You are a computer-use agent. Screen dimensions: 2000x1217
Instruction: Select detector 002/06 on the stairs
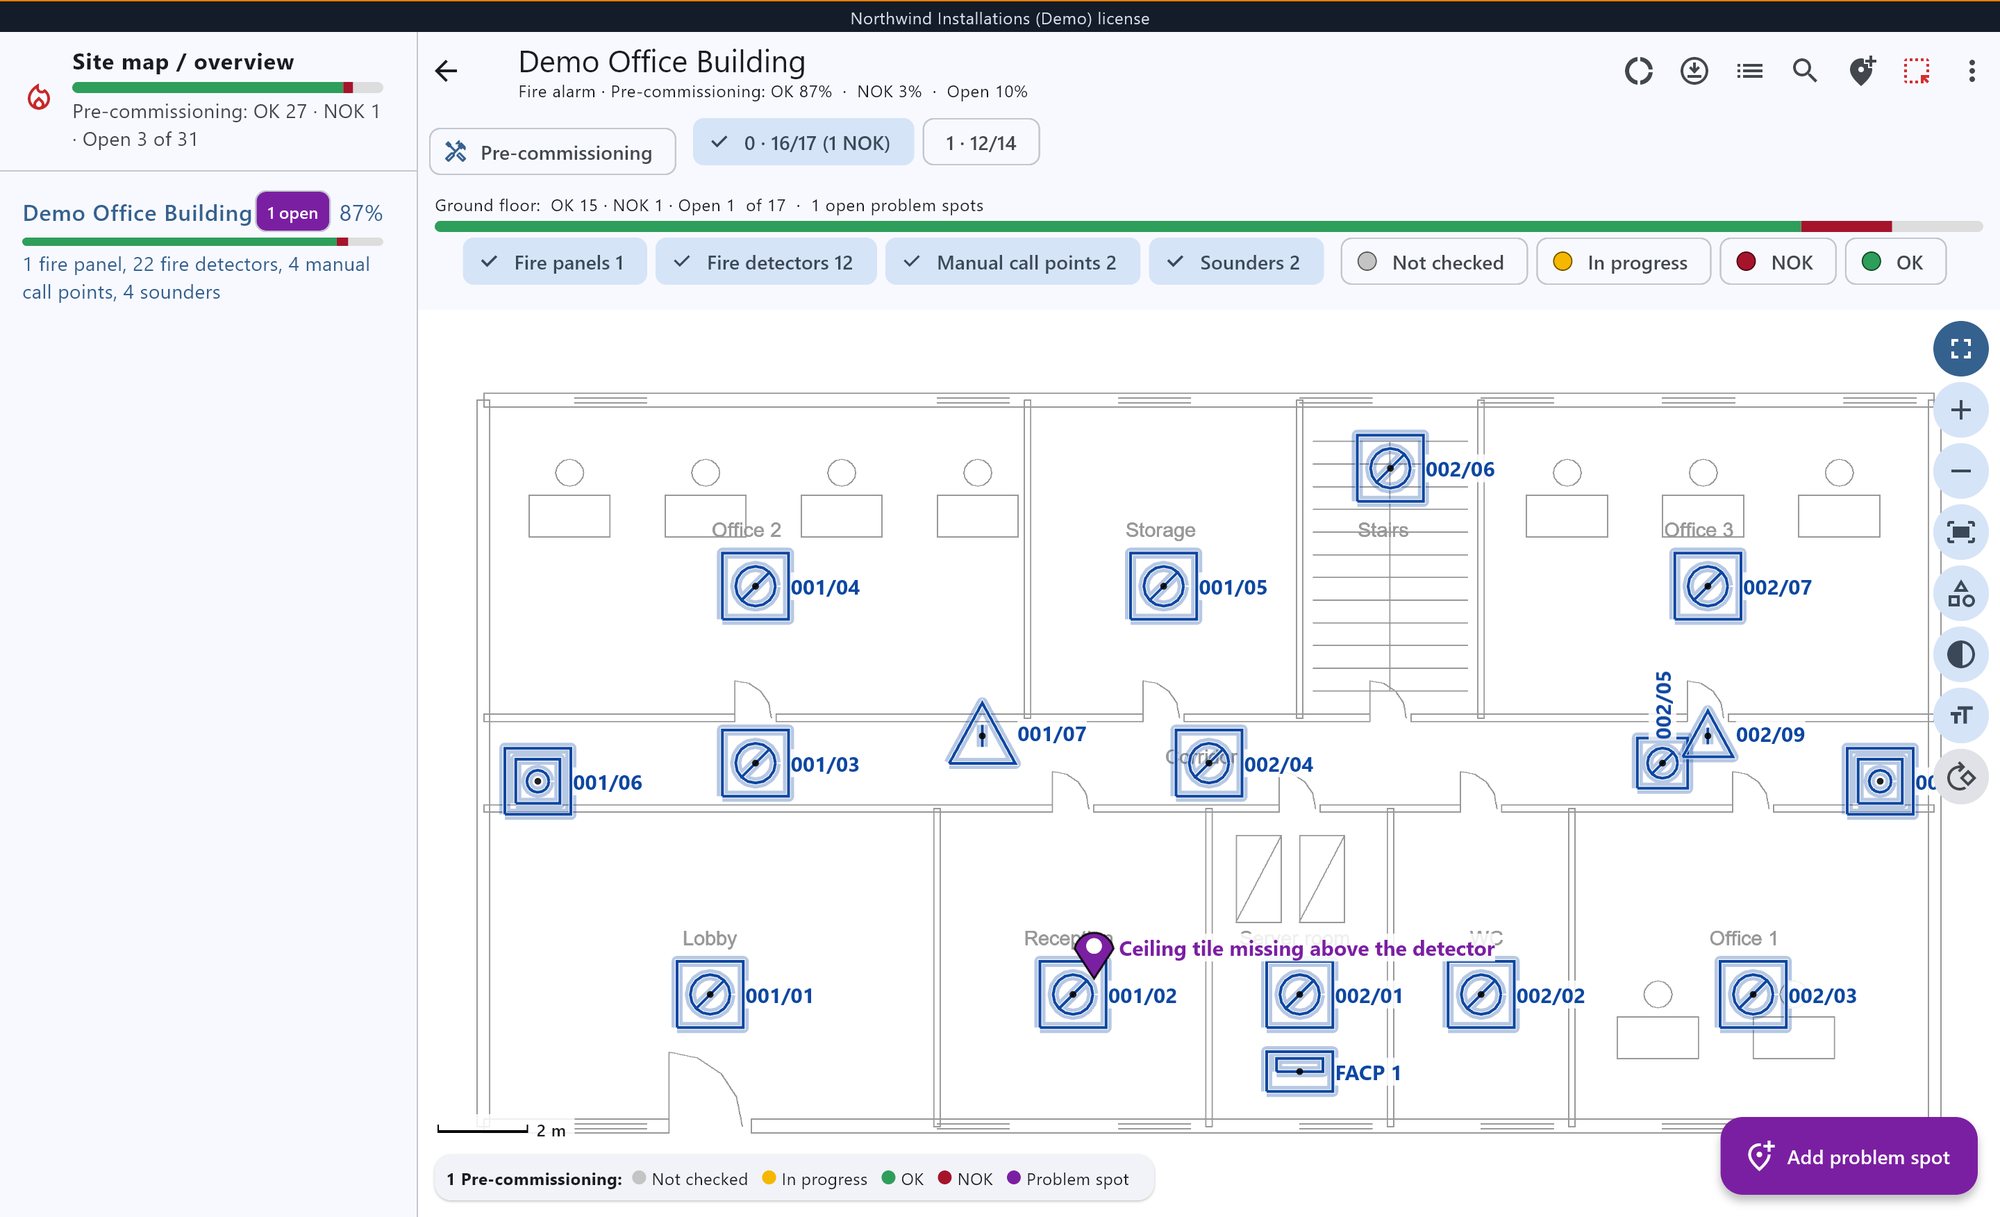[1389, 468]
